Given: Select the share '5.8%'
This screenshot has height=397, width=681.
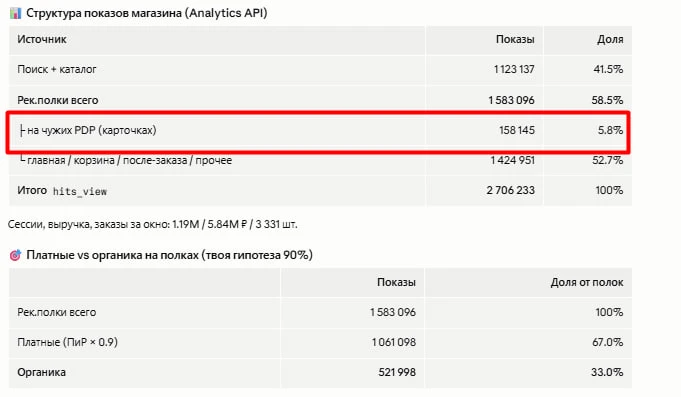Looking at the screenshot, I should click(610, 130).
